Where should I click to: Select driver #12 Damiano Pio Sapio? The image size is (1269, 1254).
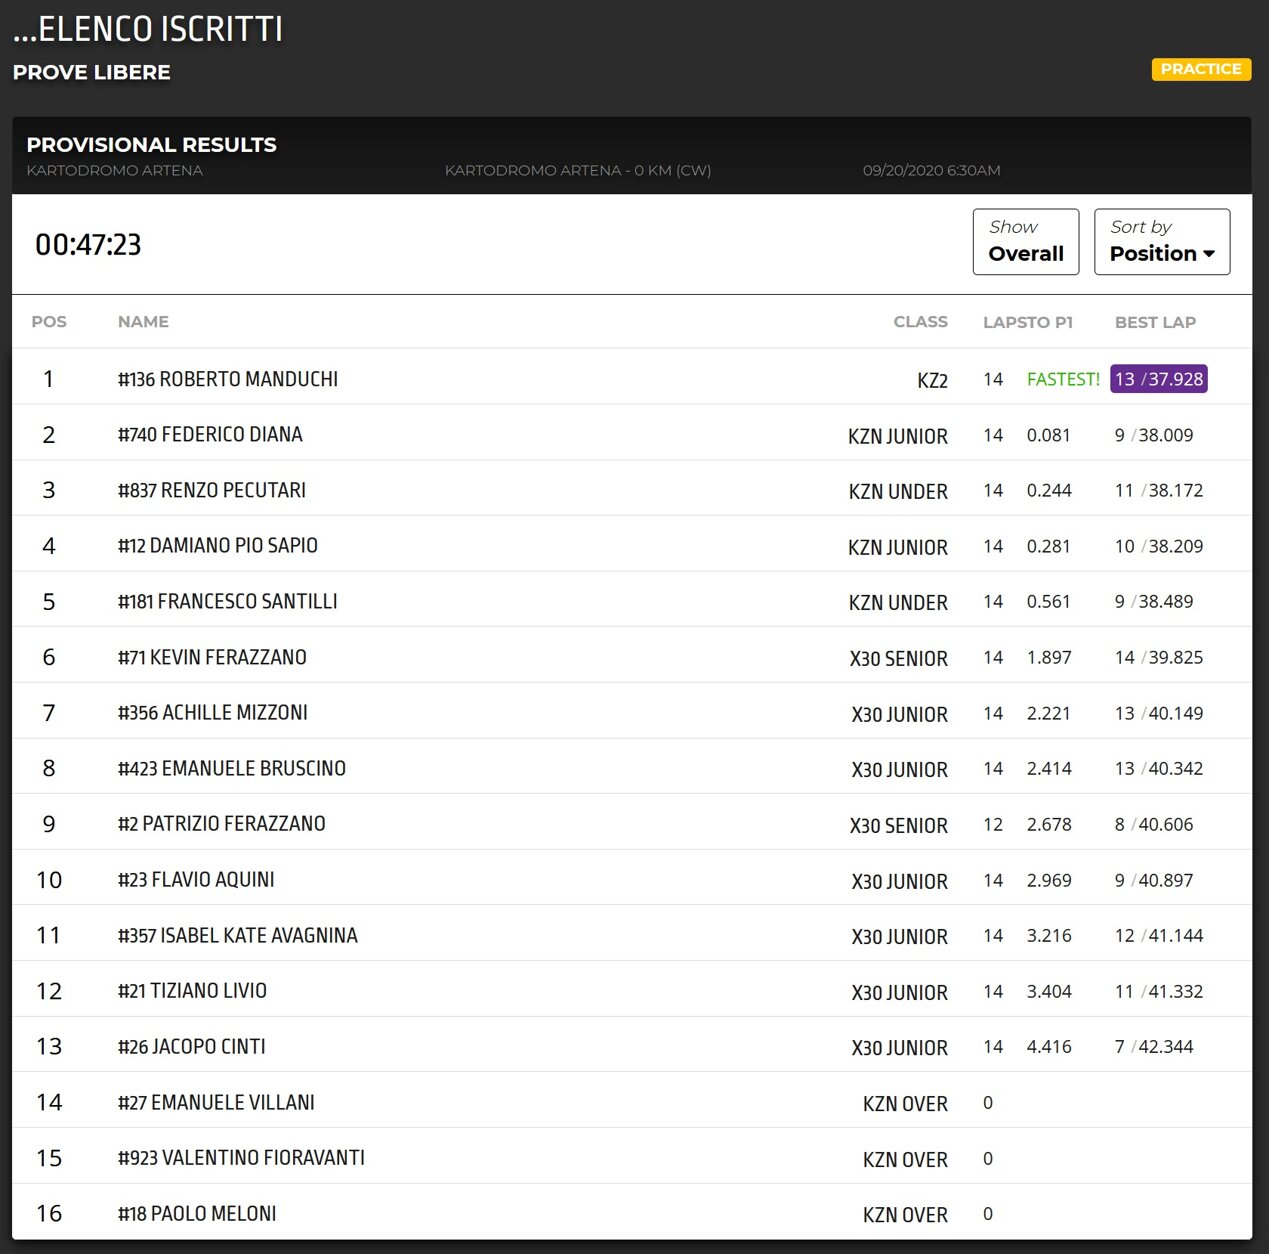coord(218,546)
